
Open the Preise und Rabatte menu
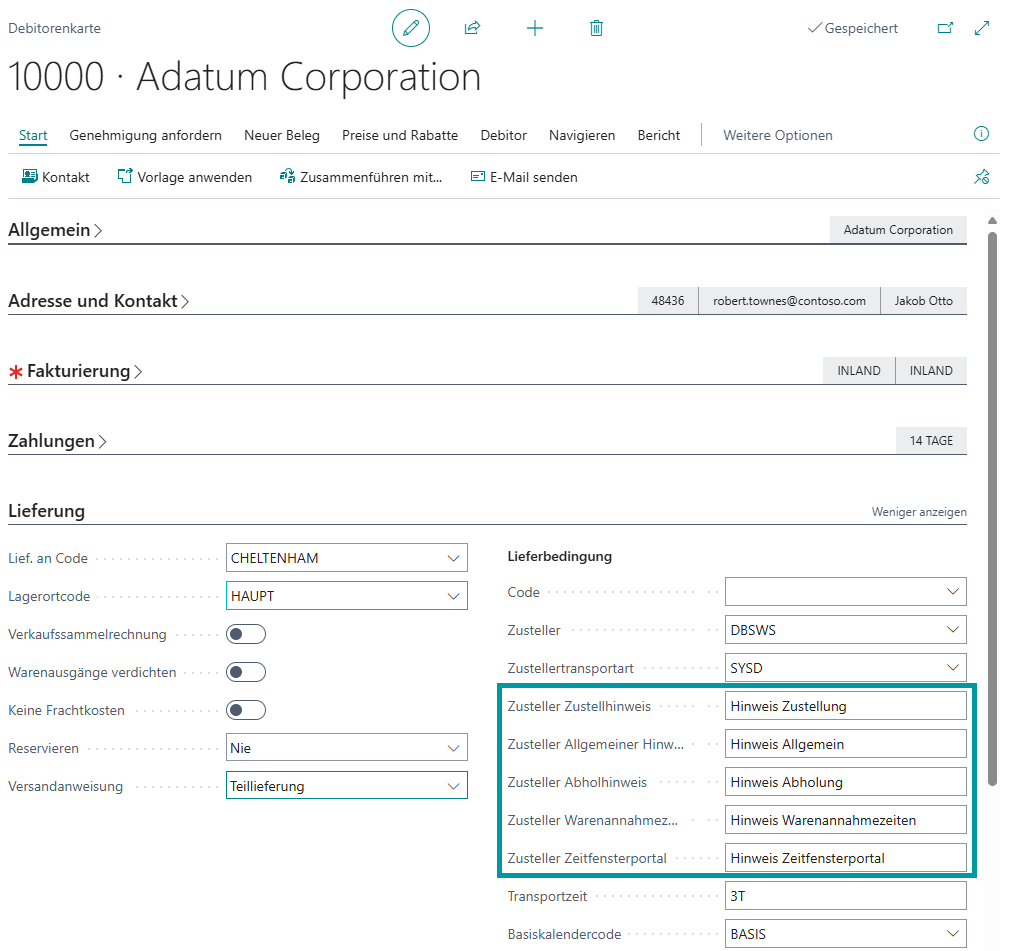click(x=400, y=135)
